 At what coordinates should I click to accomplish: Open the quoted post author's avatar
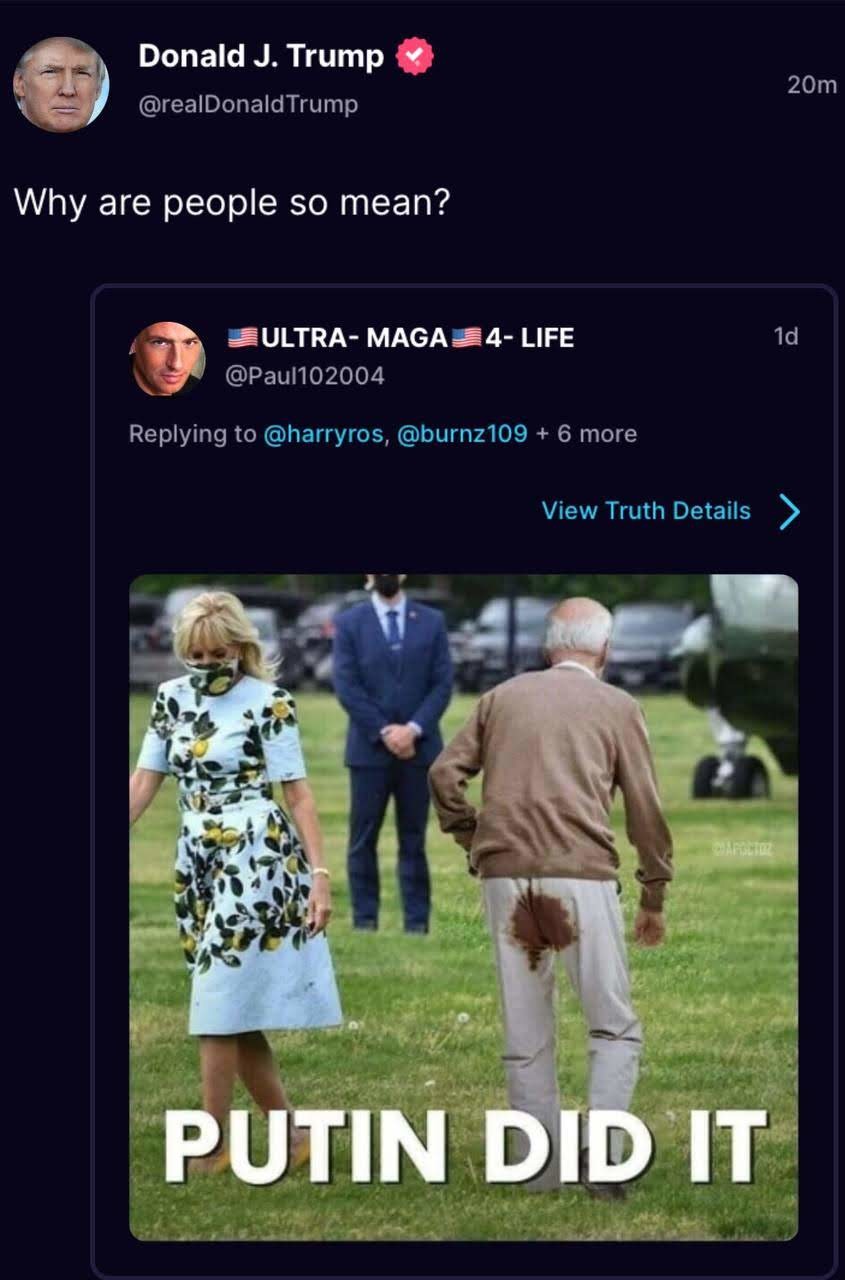[x=167, y=358]
